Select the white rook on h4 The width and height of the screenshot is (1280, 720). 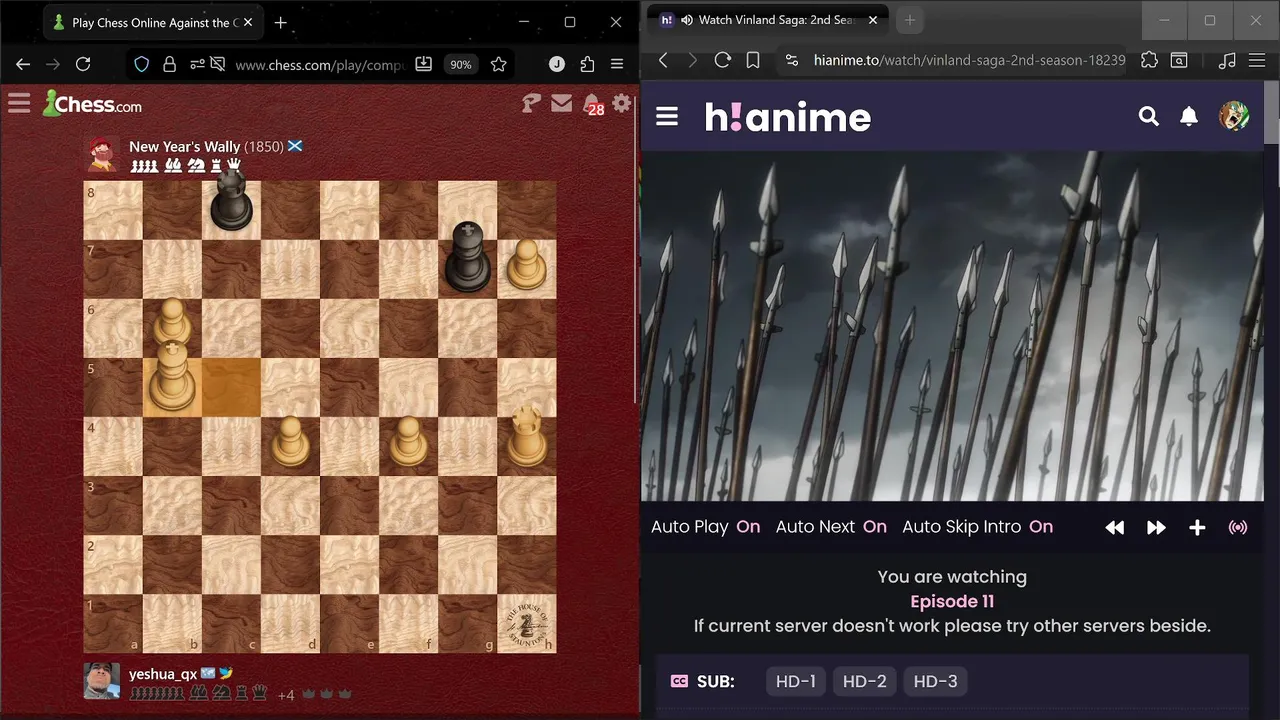click(526, 436)
